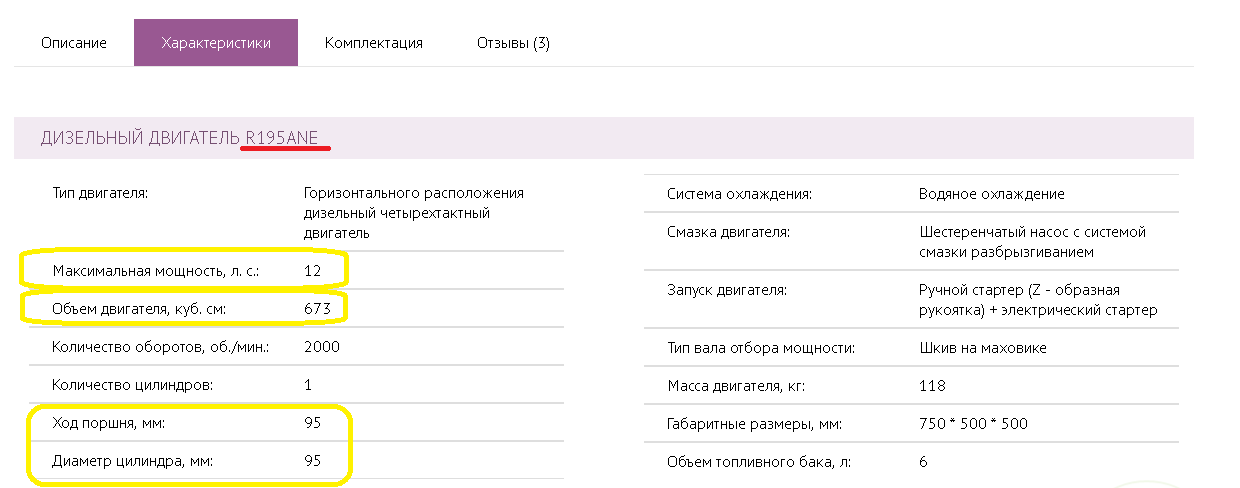The image size is (1240, 488).
Task: Click the Масса двигателя value 118
Action: click(x=932, y=386)
